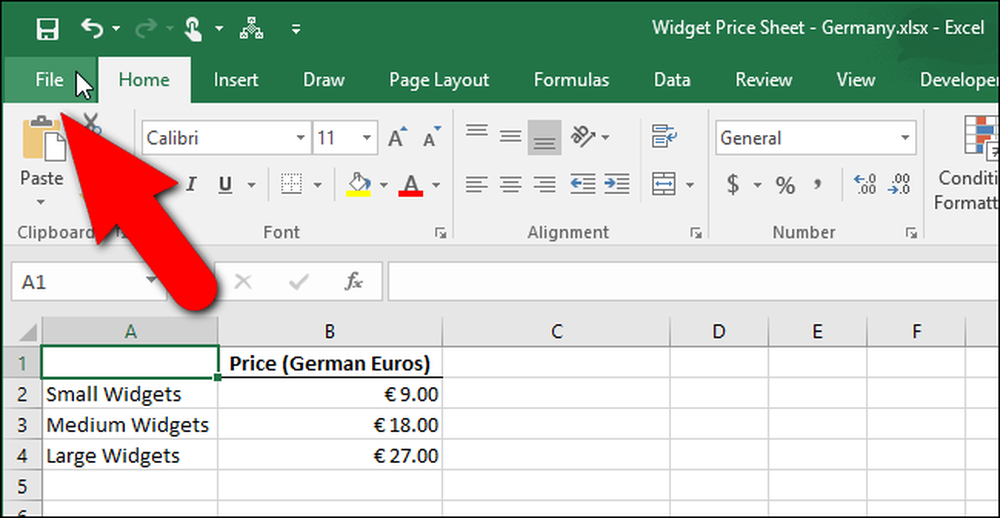Image resolution: width=1000 pixels, height=518 pixels.
Task: Toggle the highlighted Bottom Align icon
Action: click(545, 137)
